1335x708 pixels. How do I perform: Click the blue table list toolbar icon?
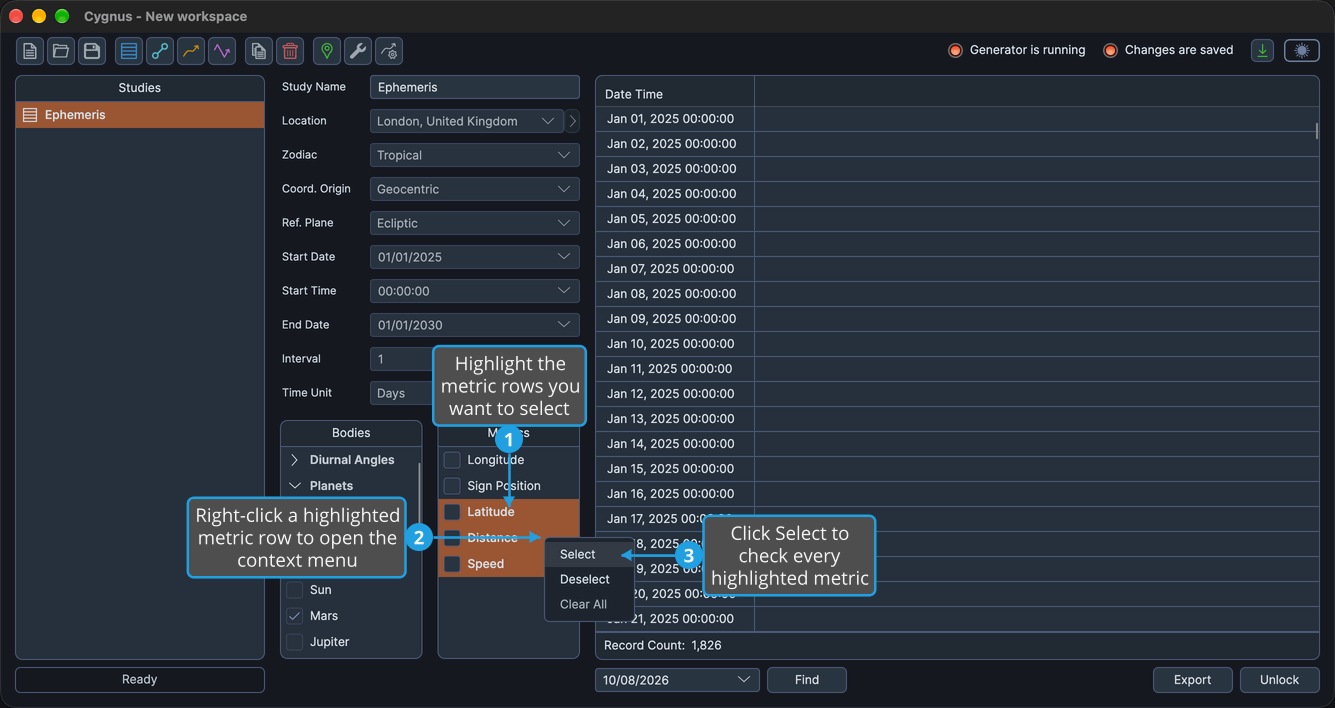click(x=129, y=51)
